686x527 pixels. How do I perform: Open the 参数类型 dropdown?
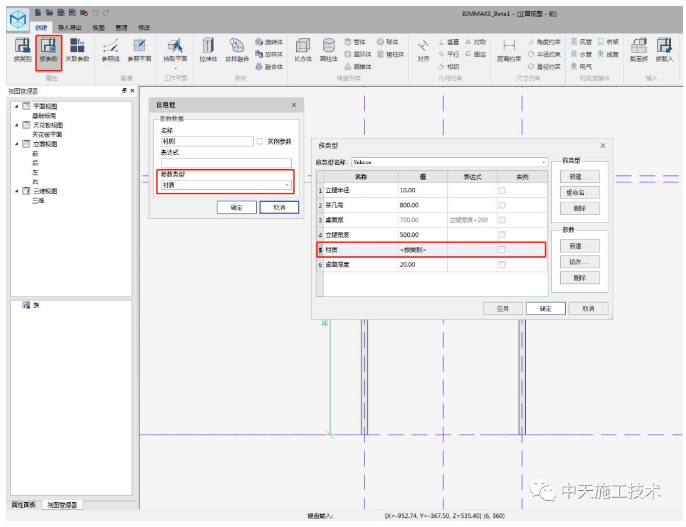(226, 185)
